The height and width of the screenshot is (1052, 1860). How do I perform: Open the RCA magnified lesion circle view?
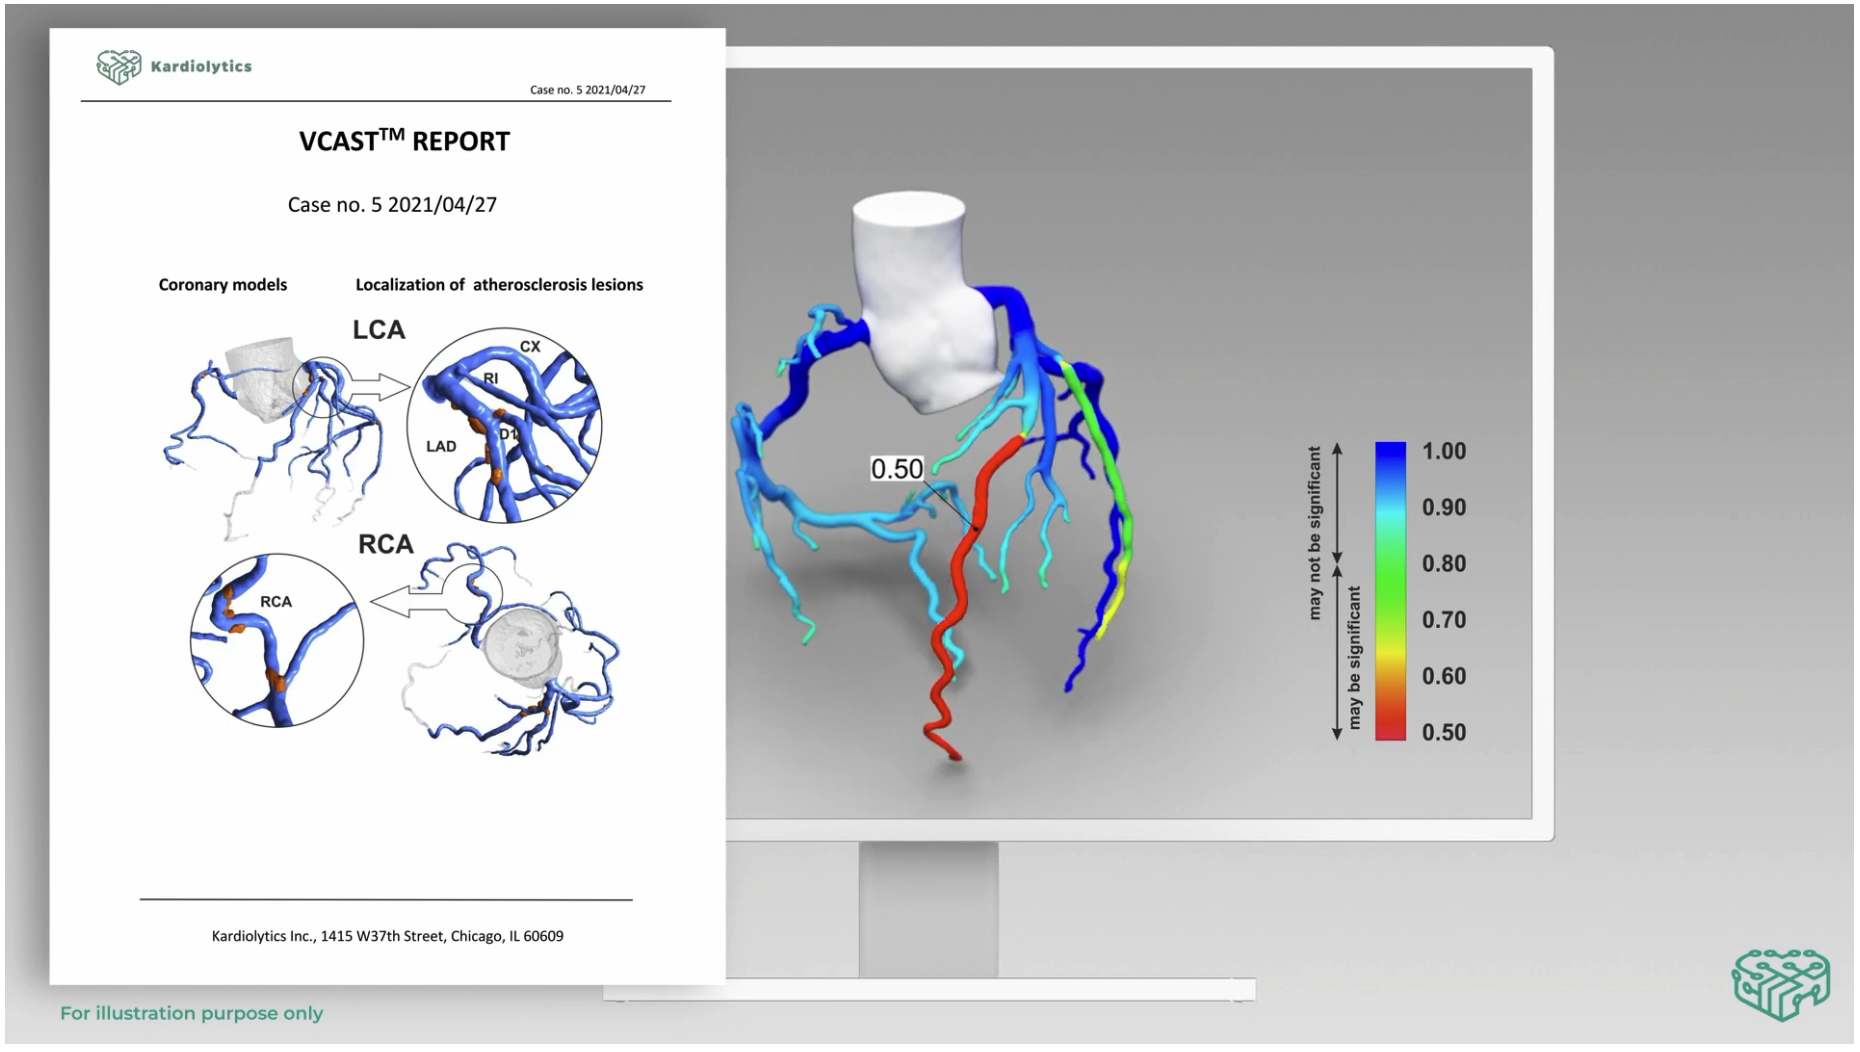tap(277, 640)
